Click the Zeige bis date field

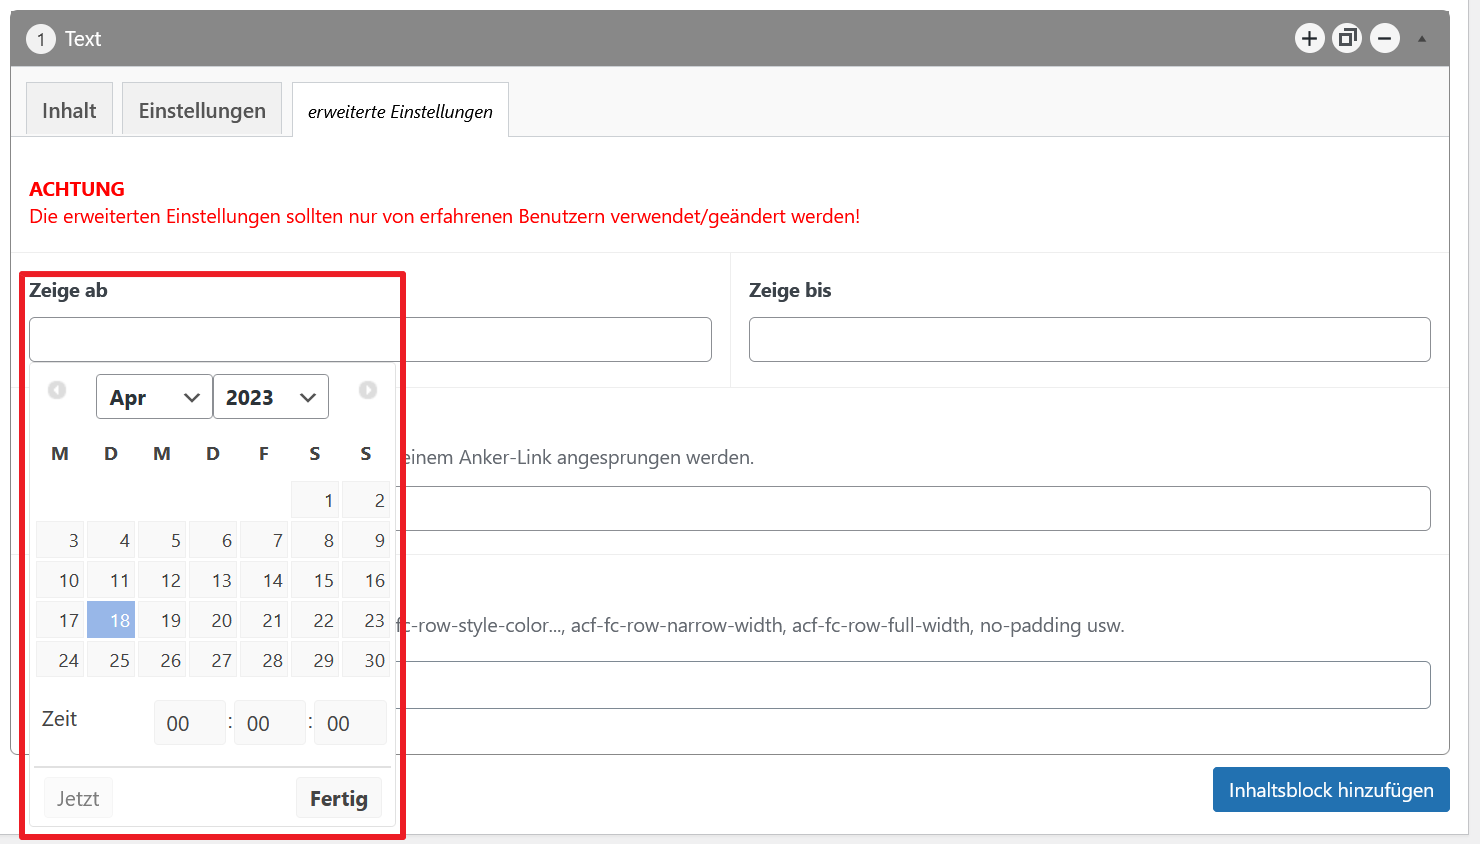tap(1089, 340)
